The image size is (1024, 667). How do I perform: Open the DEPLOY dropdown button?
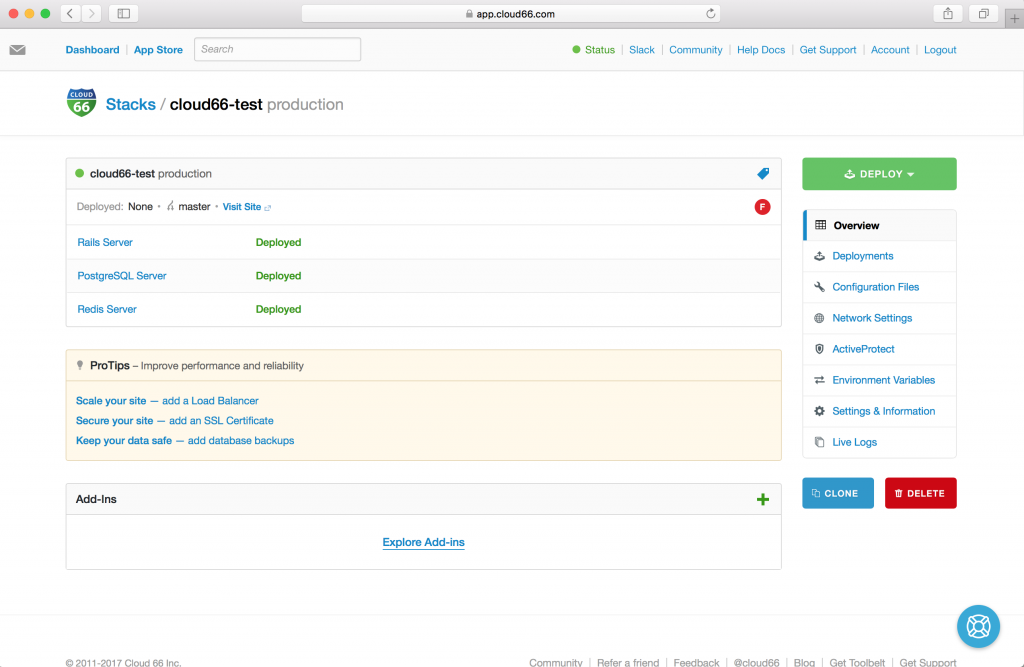[879, 174]
